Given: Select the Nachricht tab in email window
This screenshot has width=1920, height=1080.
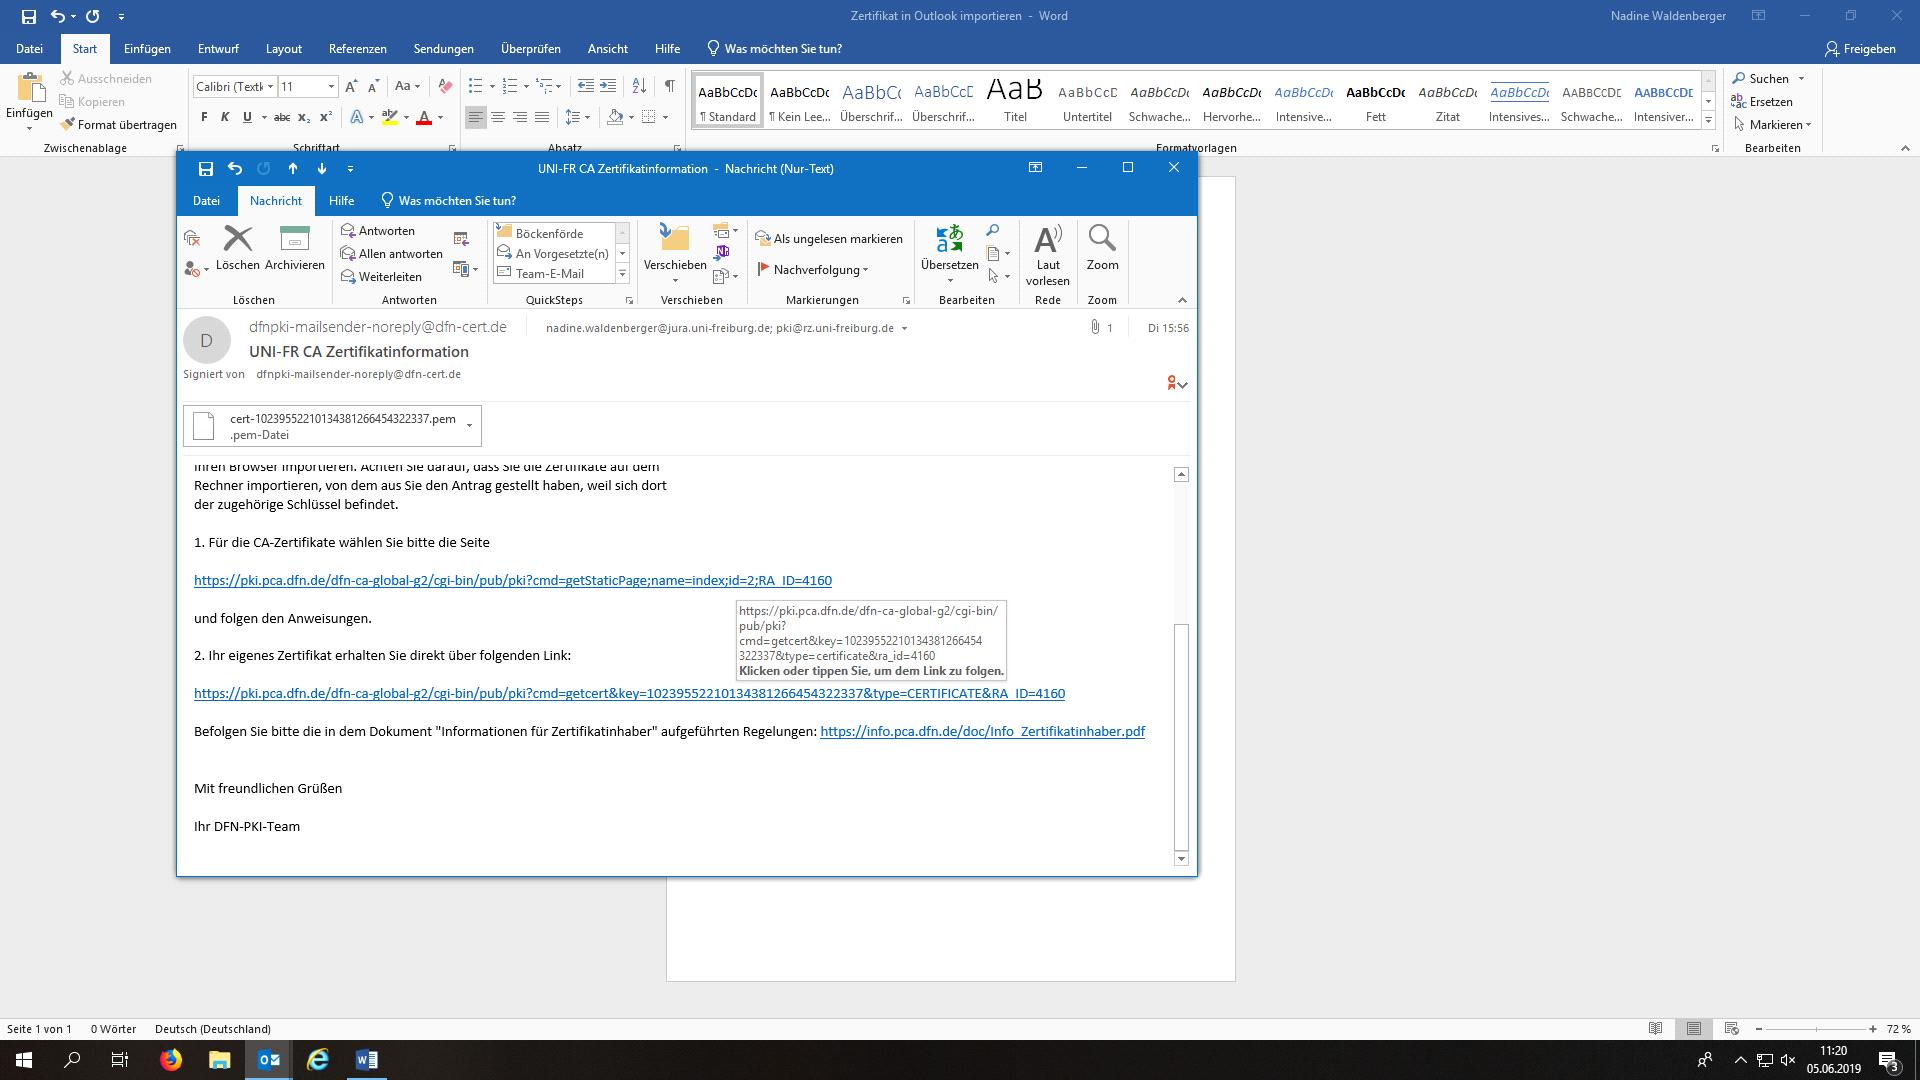Looking at the screenshot, I should click(272, 199).
